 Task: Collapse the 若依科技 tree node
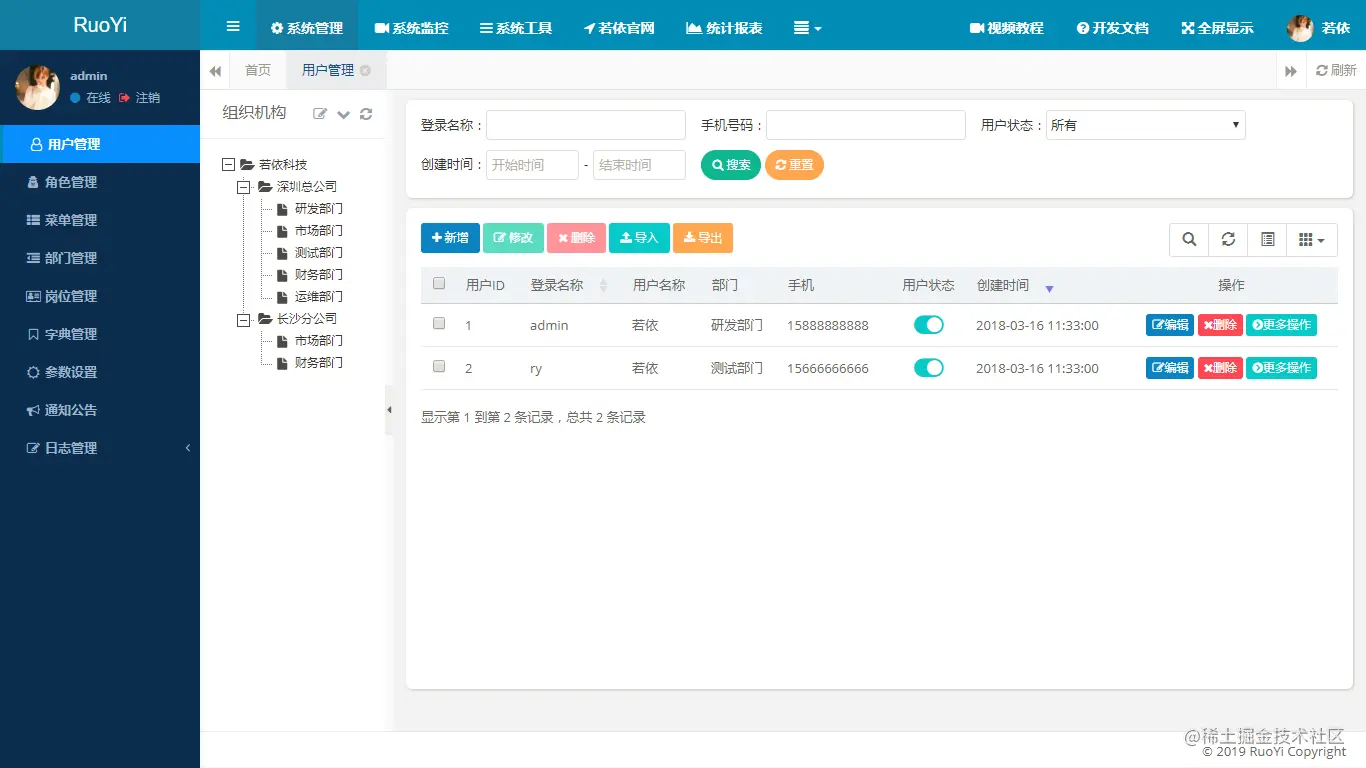pyautogui.click(x=229, y=165)
